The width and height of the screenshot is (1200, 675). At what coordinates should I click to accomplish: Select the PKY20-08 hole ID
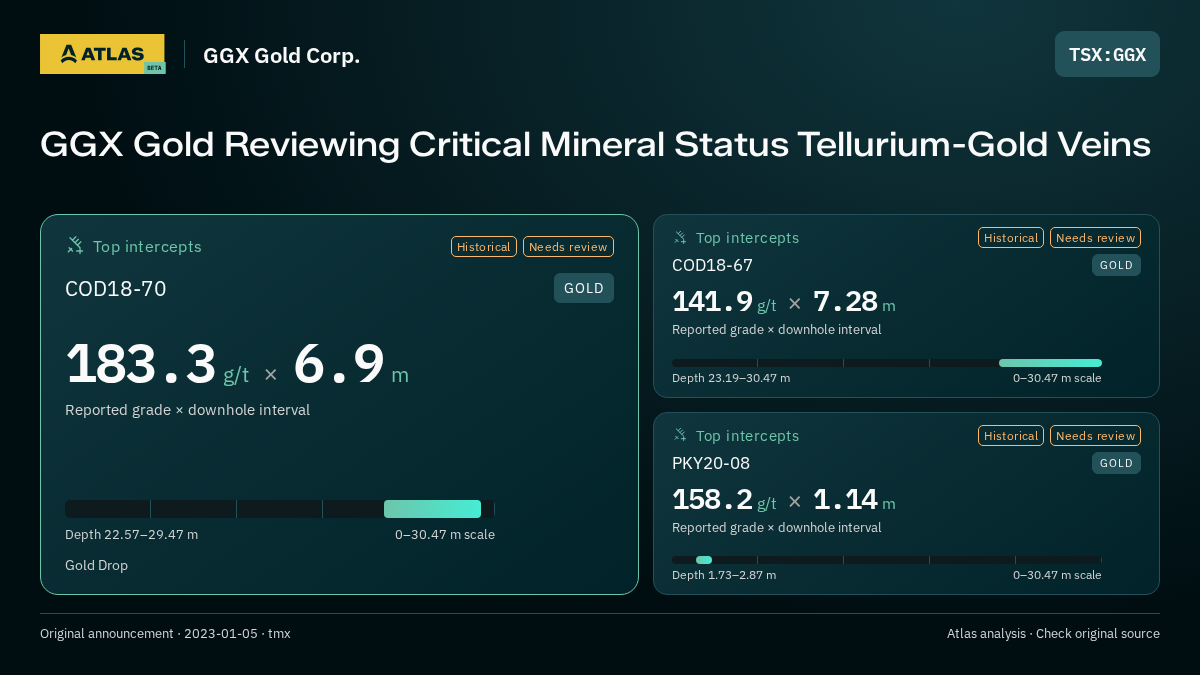711,463
